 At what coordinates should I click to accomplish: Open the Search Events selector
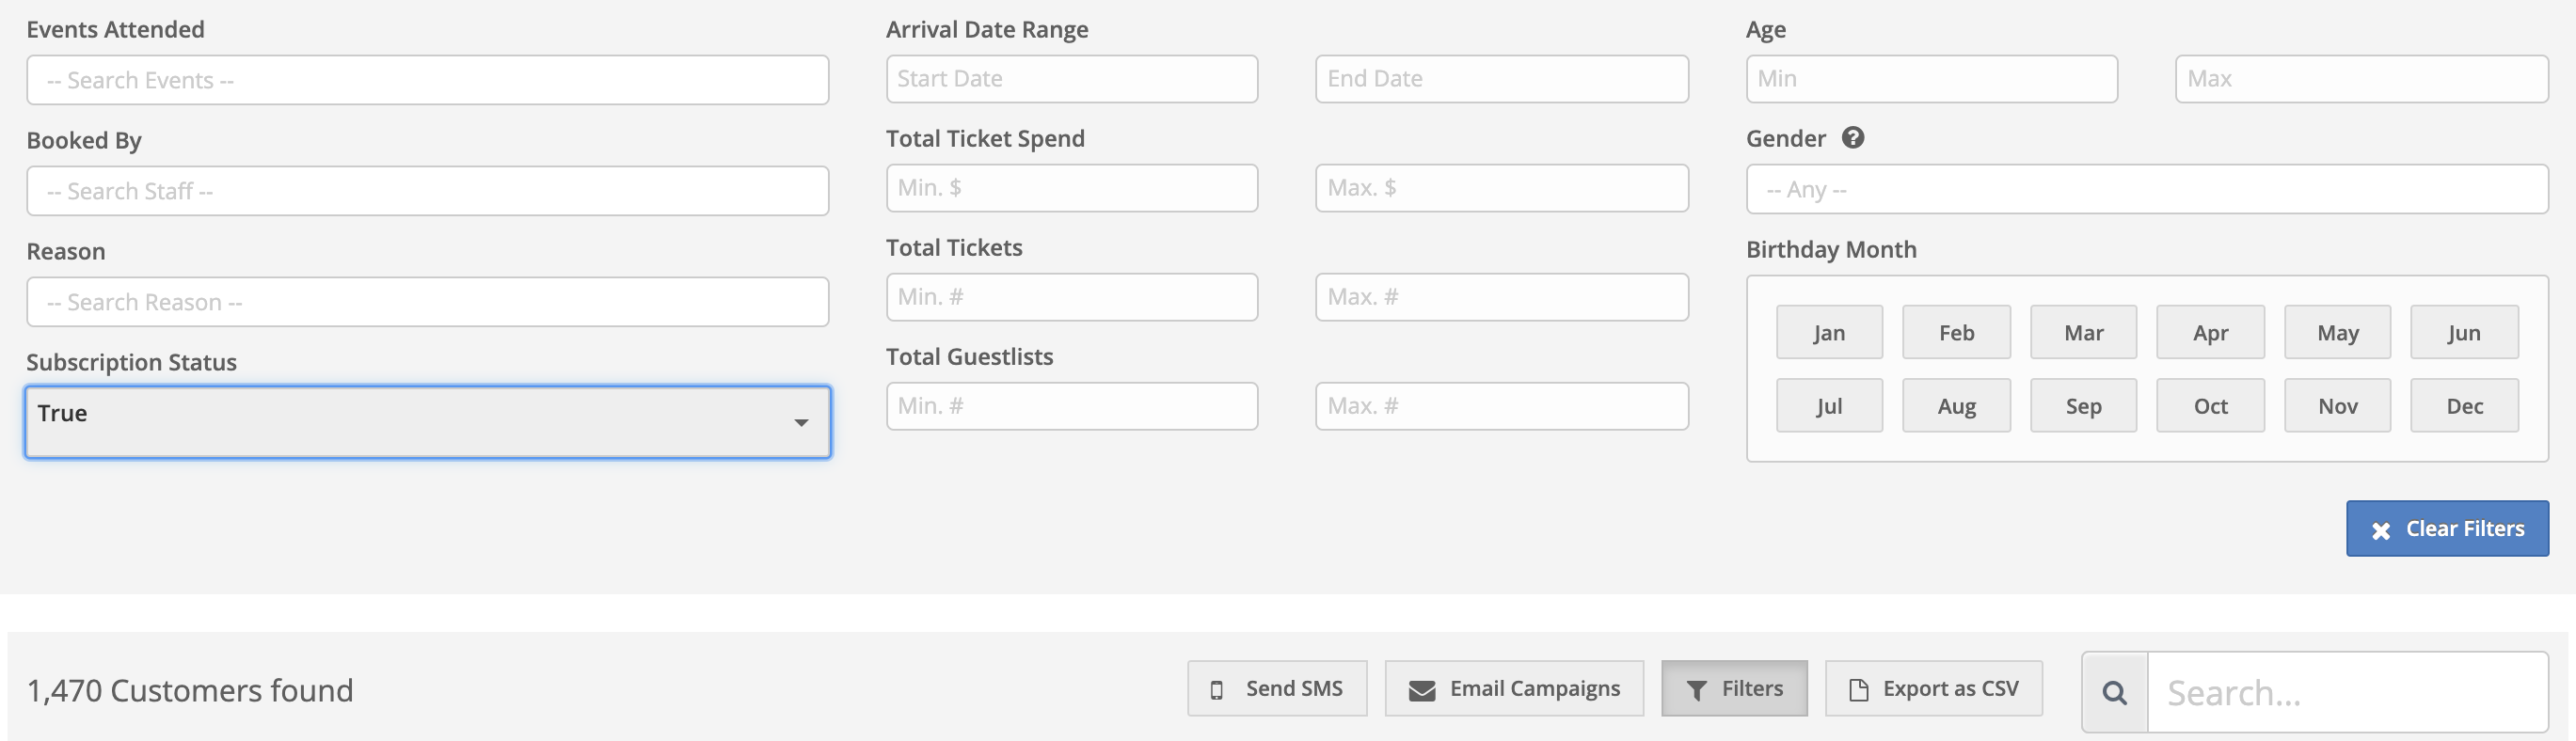pyautogui.click(x=428, y=80)
